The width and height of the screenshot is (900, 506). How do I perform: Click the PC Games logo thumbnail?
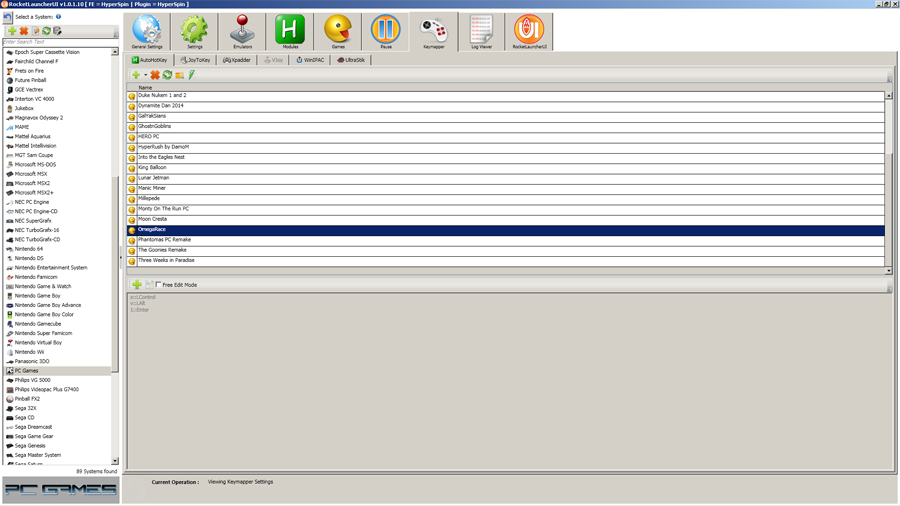(x=61, y=489)
